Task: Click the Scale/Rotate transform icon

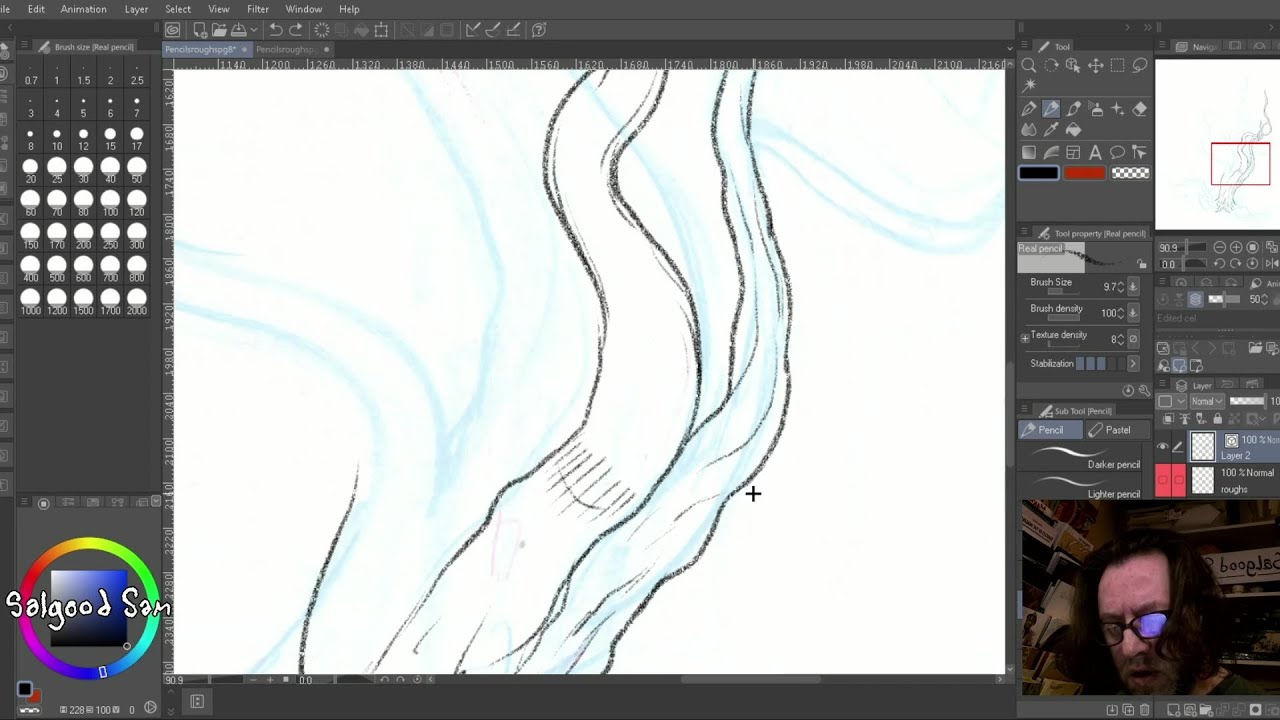Action: (381, 30)
